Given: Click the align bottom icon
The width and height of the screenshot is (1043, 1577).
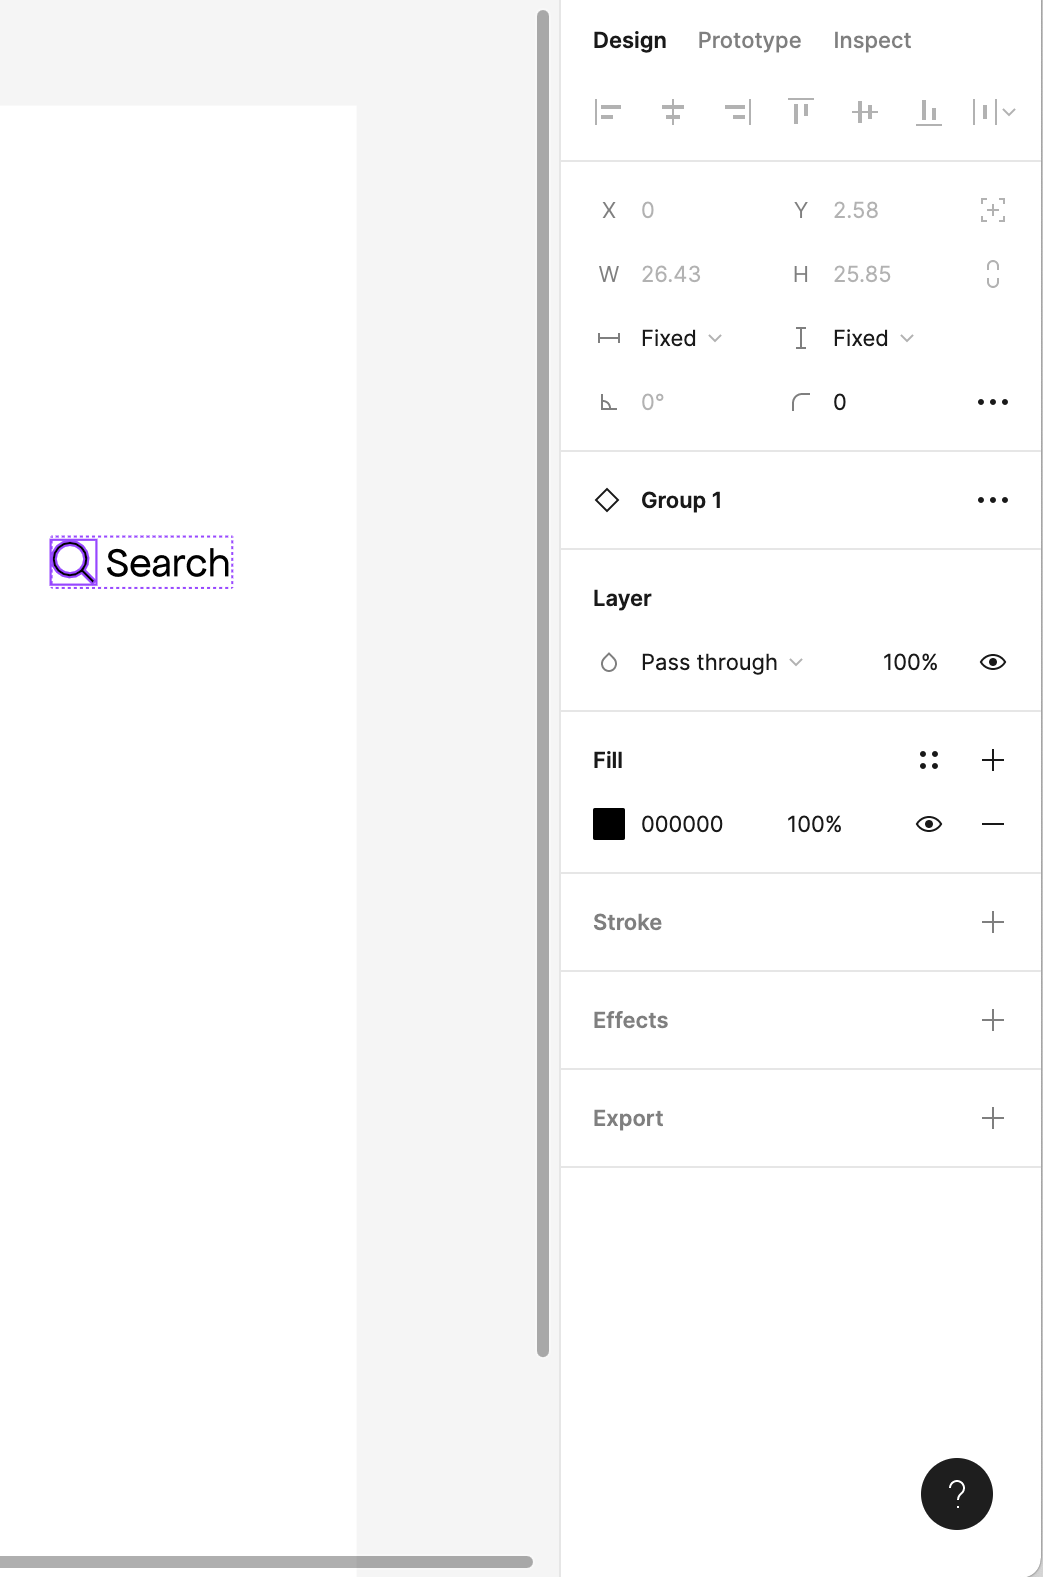Looking at the screenshot, I should pos(929,112).
